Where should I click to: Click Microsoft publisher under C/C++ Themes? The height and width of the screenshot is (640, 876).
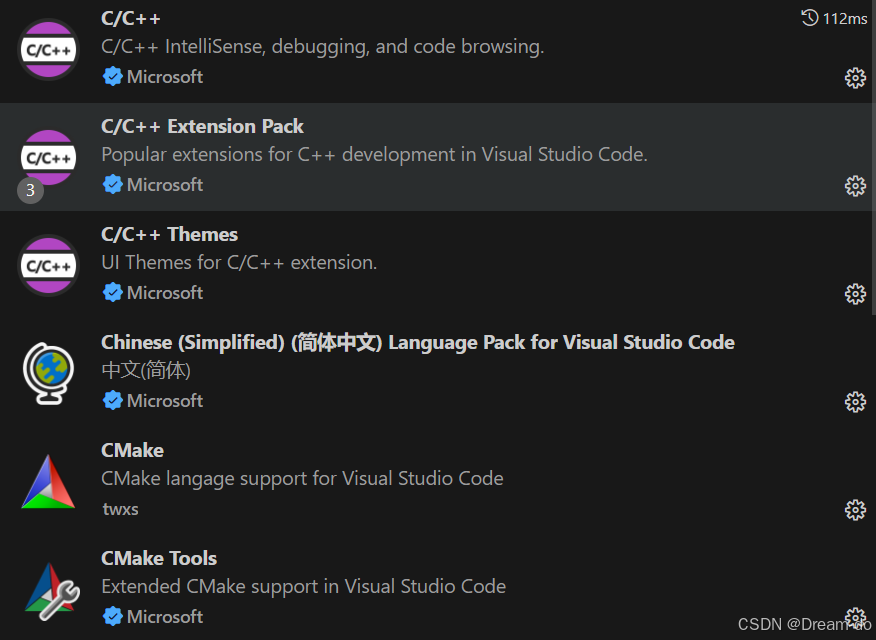pyautogui.click(x=165, y=293)
